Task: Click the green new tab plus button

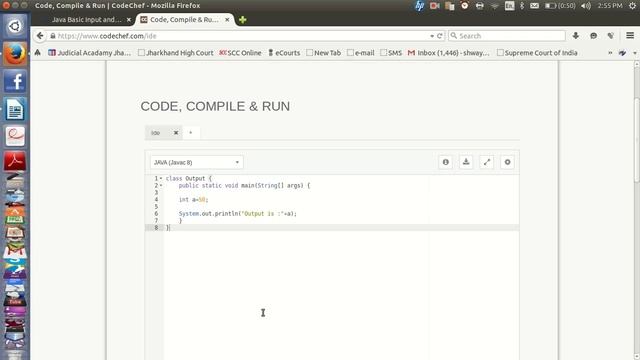Action: [x=242, y=20]
